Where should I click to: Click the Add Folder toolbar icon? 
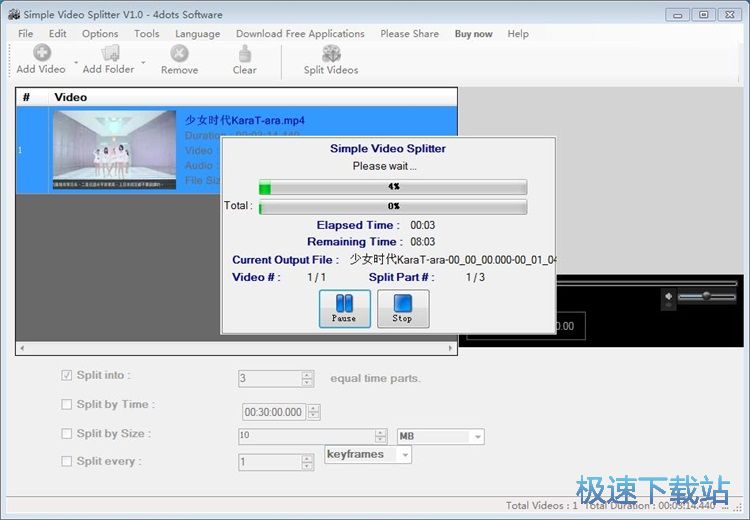pos(109,53)
